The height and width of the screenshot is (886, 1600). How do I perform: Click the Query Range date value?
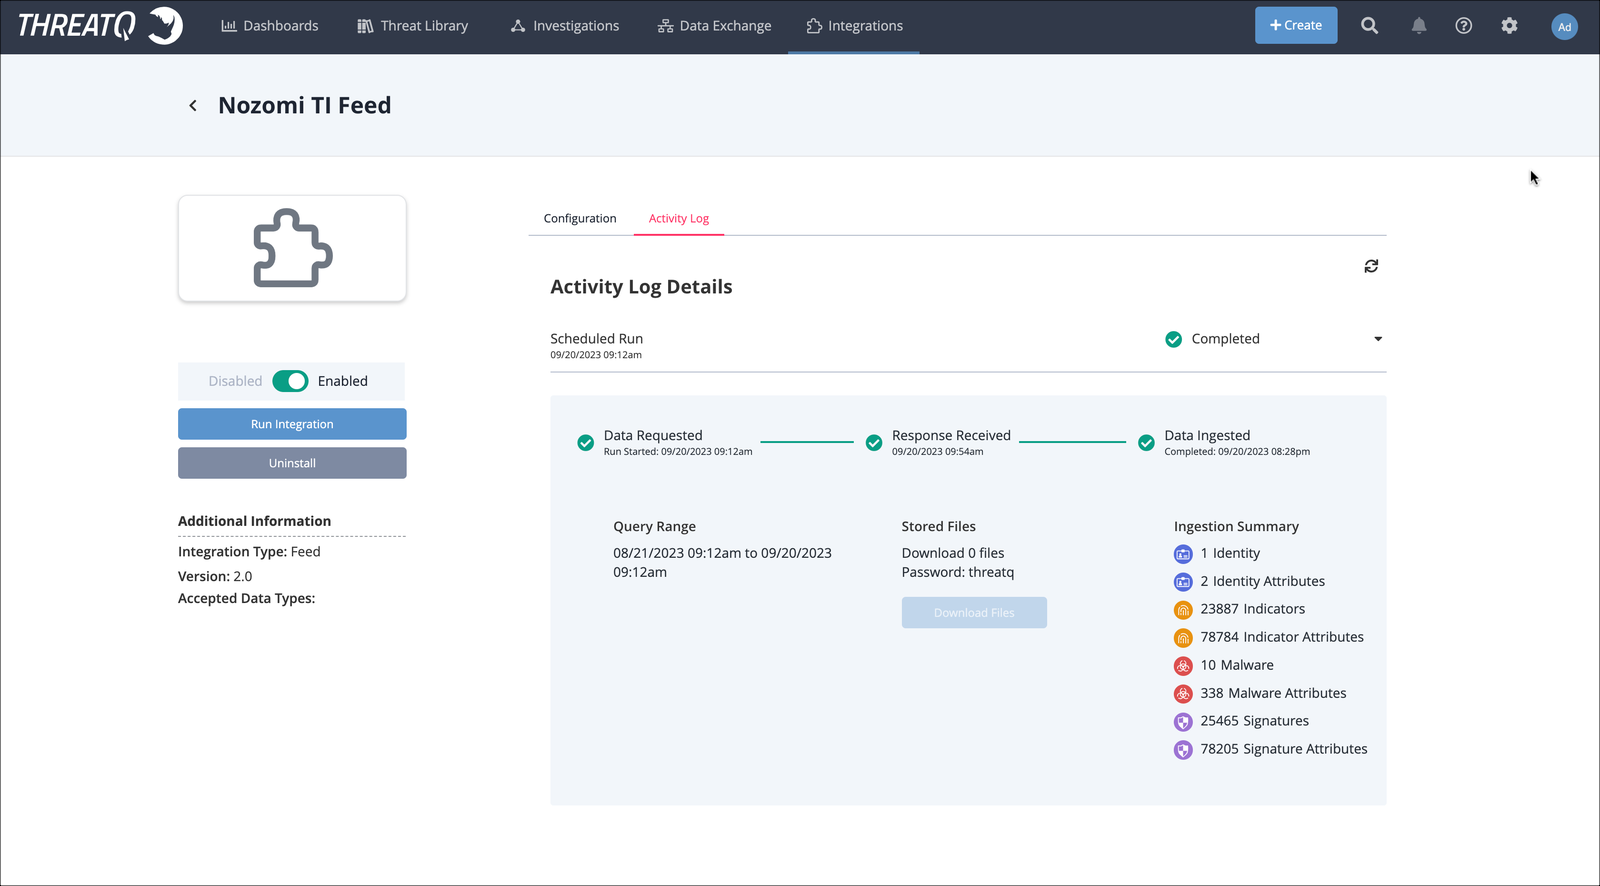click(x=722, y=562)
